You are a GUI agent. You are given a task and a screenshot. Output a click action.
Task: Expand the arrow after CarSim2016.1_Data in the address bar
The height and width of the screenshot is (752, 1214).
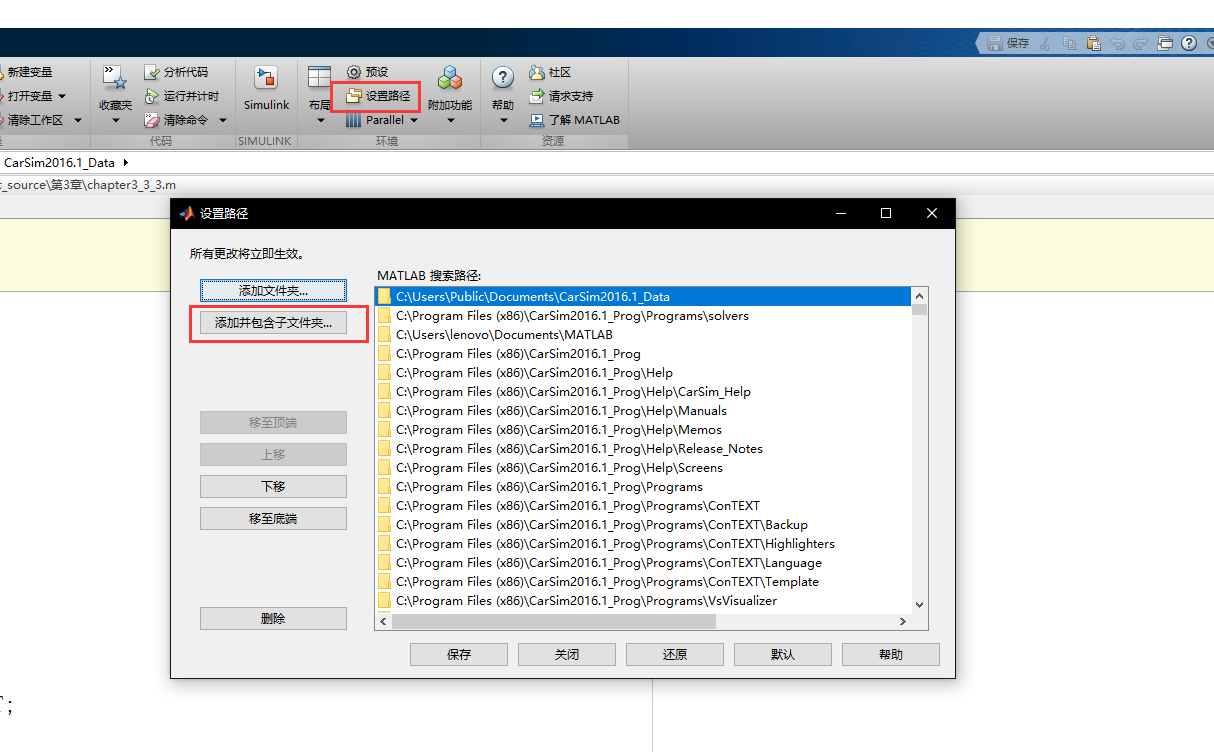point(124,162)
